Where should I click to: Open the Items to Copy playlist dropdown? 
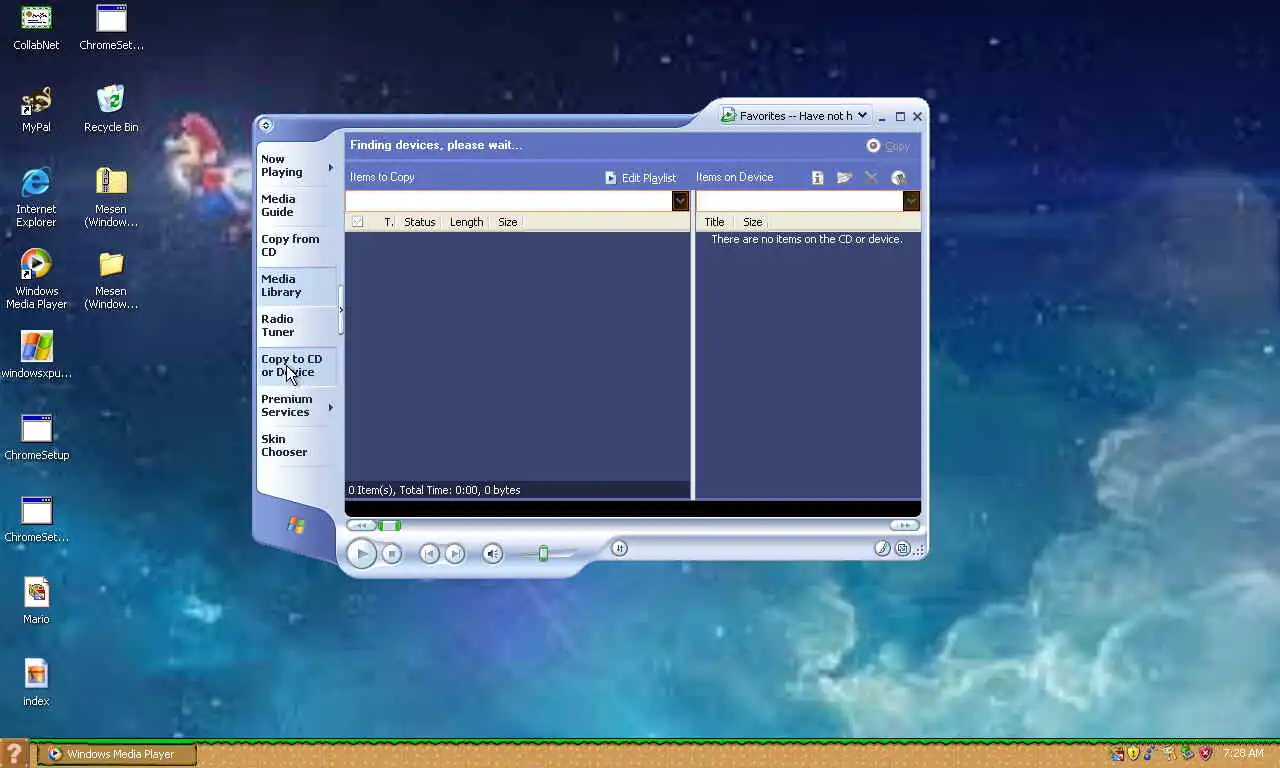680,201
